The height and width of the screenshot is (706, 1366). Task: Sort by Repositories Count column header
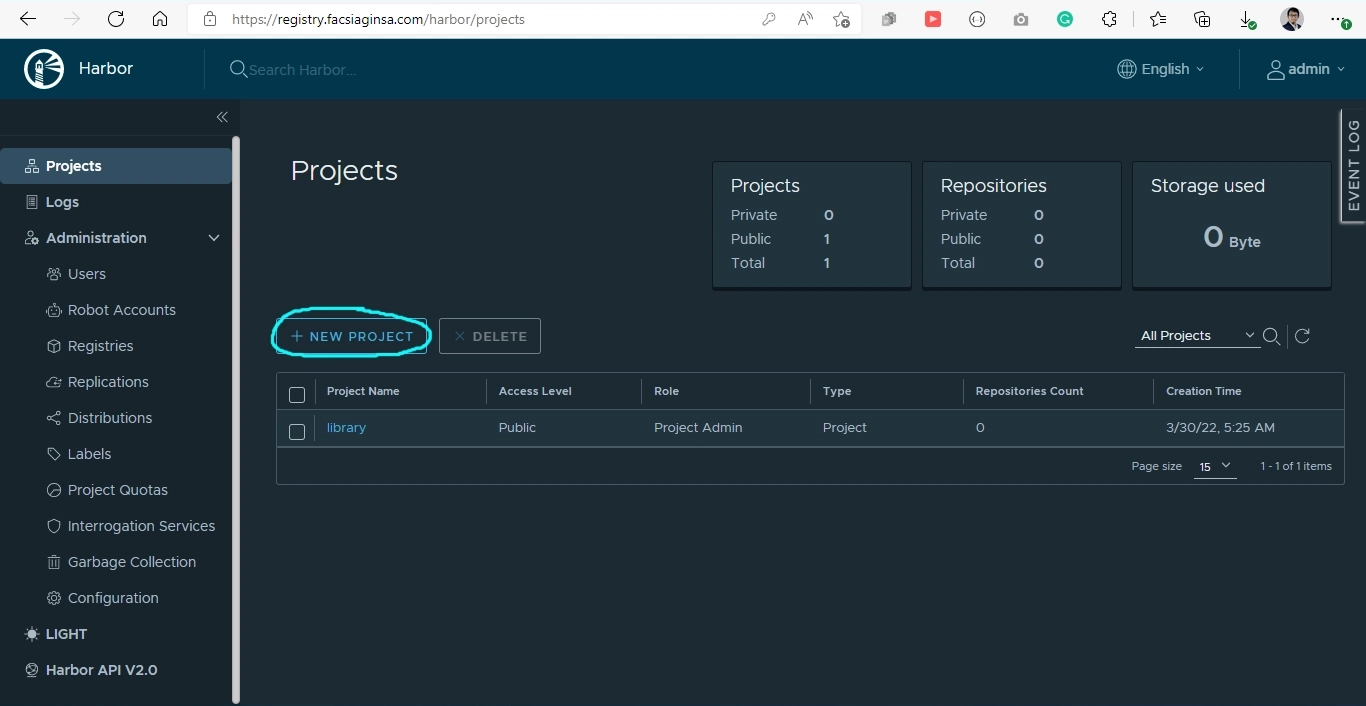coord(1029,391)
